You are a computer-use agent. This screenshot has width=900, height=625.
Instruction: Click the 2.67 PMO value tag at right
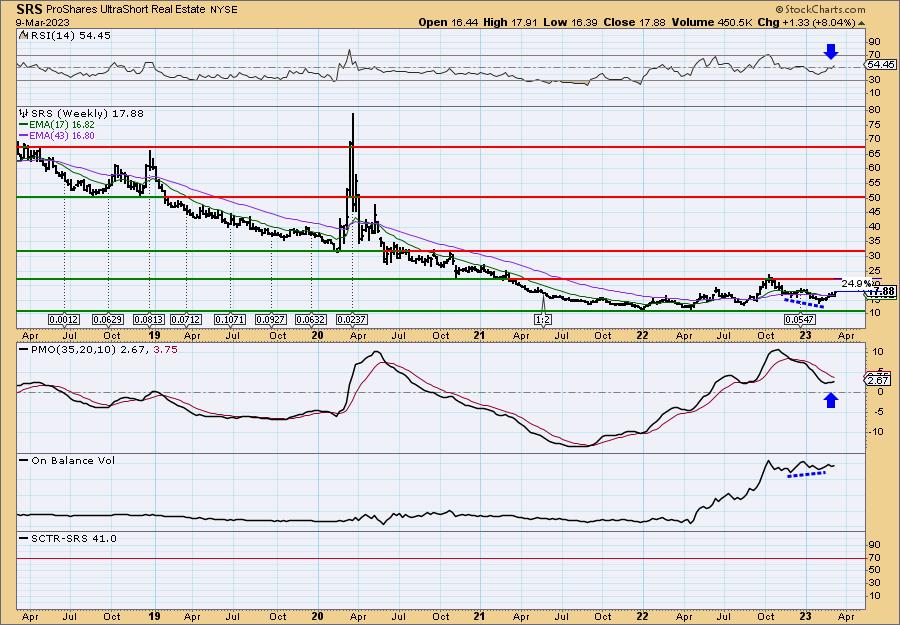[878, 381]
